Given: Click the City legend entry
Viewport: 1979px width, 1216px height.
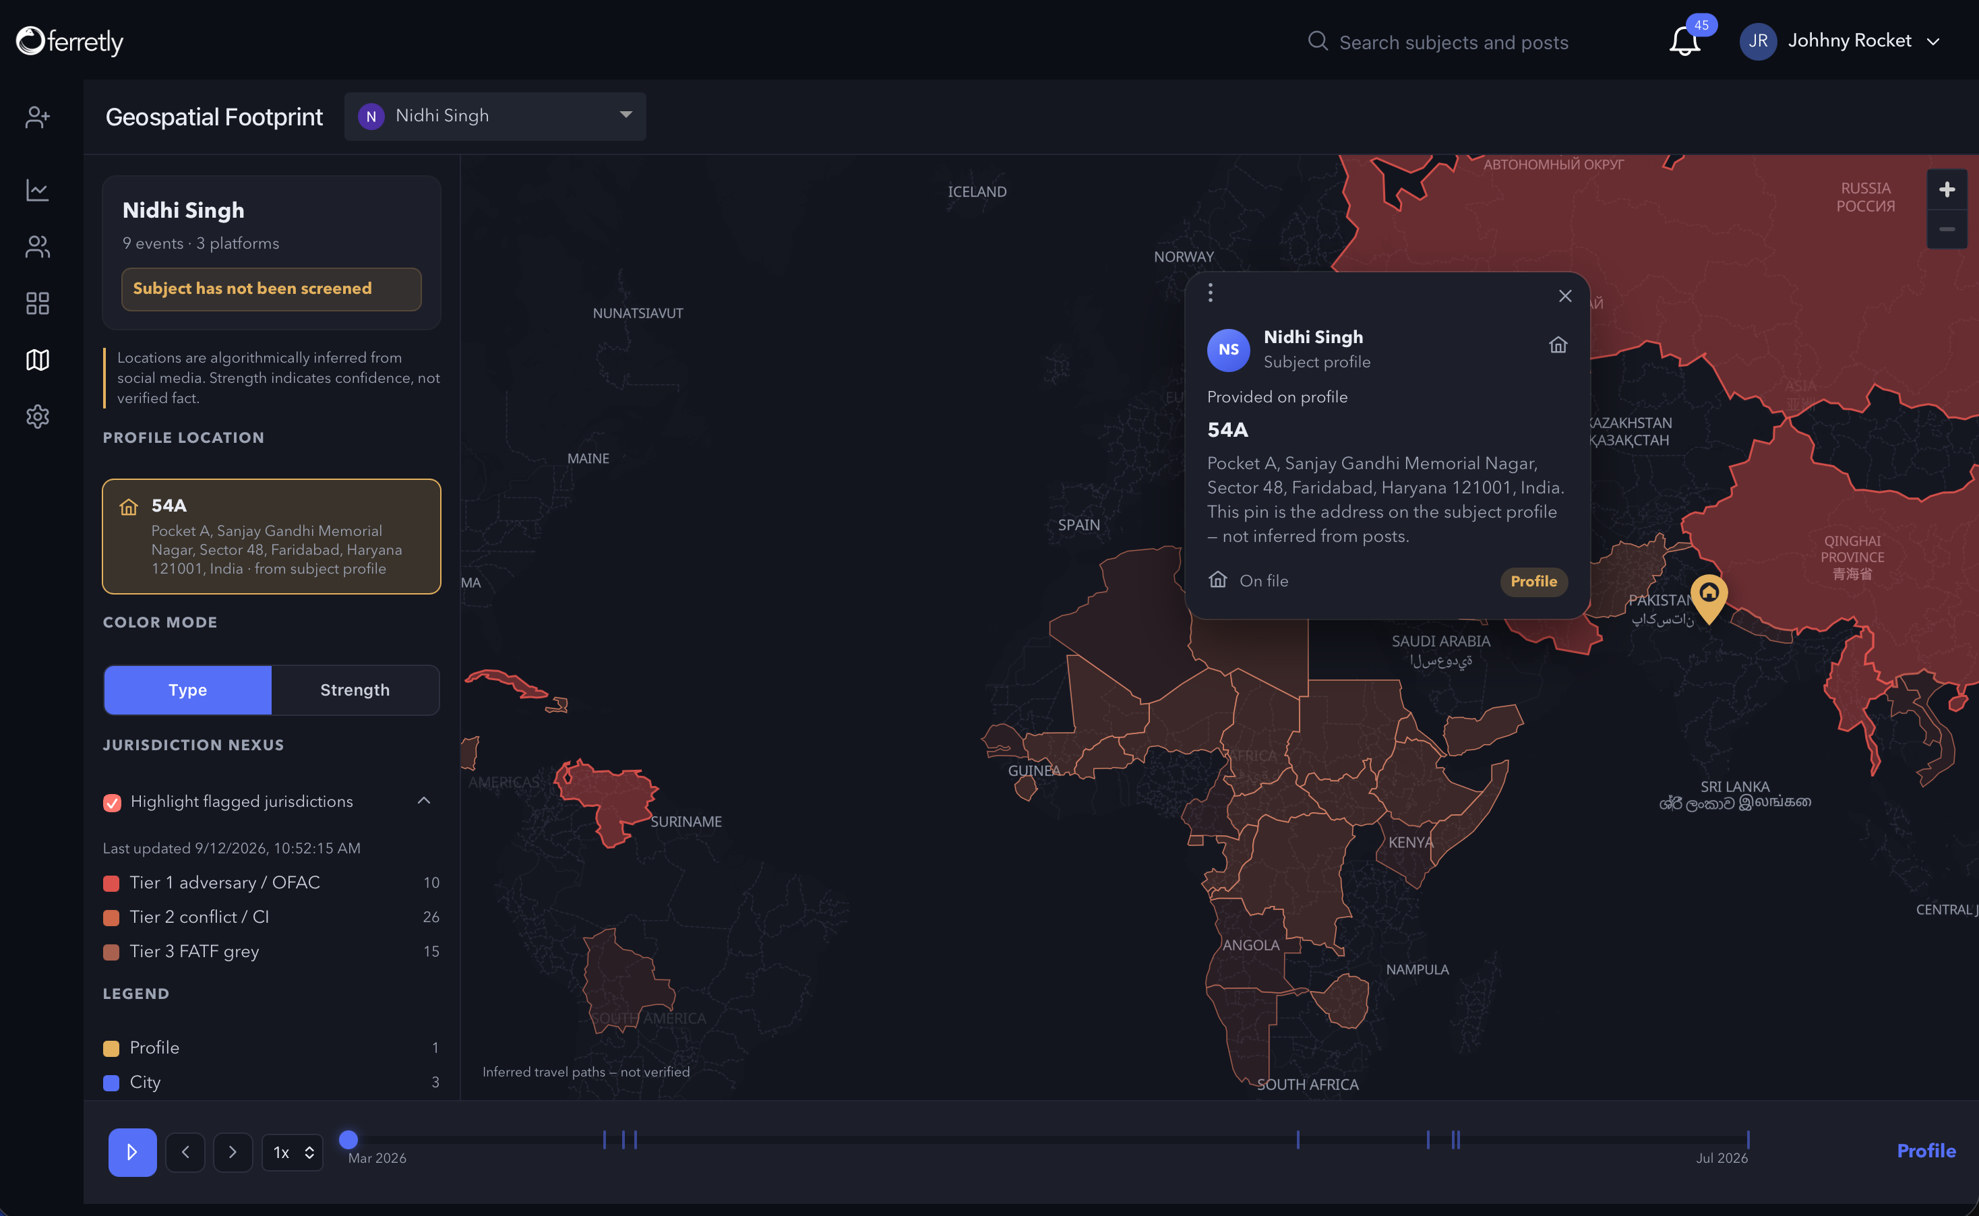Looking at the screenshot, I should point(271,1082).
